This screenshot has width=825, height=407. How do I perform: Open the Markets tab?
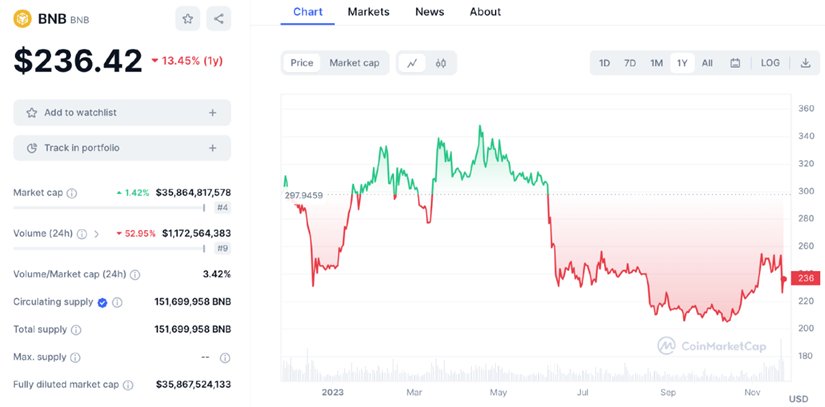click(368, 12)
